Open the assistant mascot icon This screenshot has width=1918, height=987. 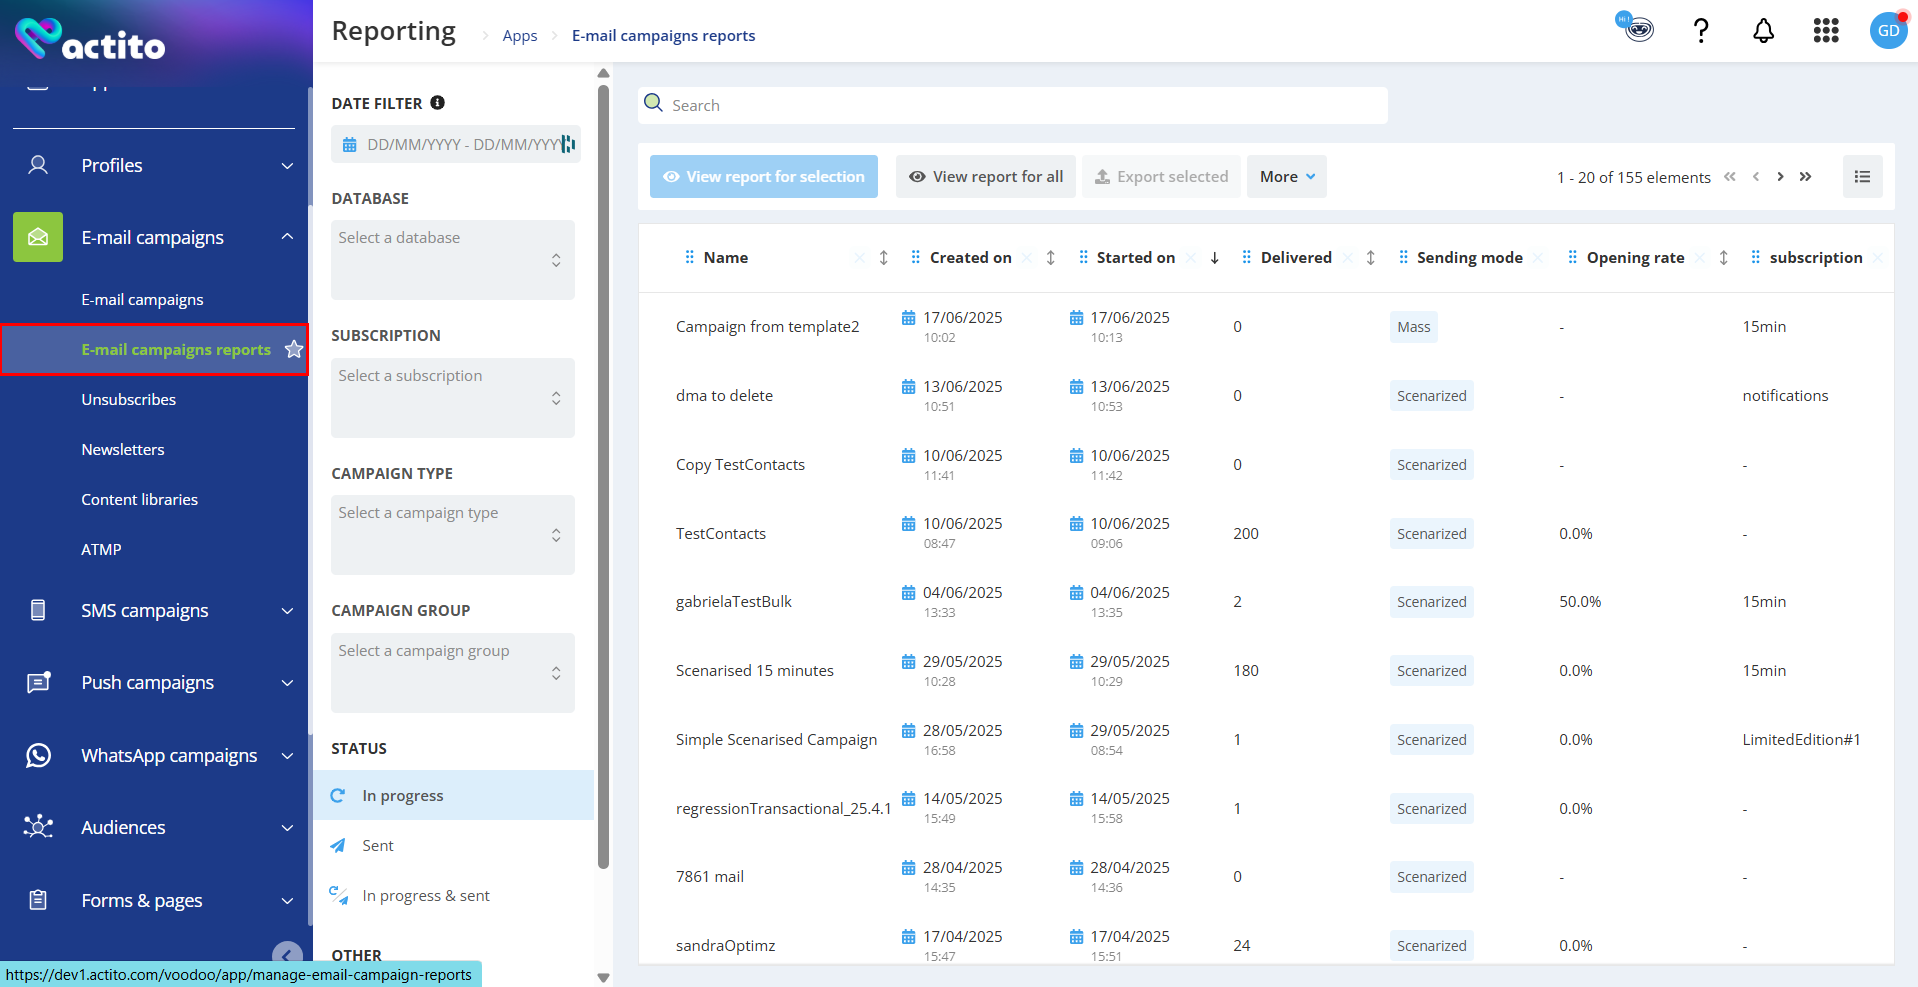[1635, 27]
